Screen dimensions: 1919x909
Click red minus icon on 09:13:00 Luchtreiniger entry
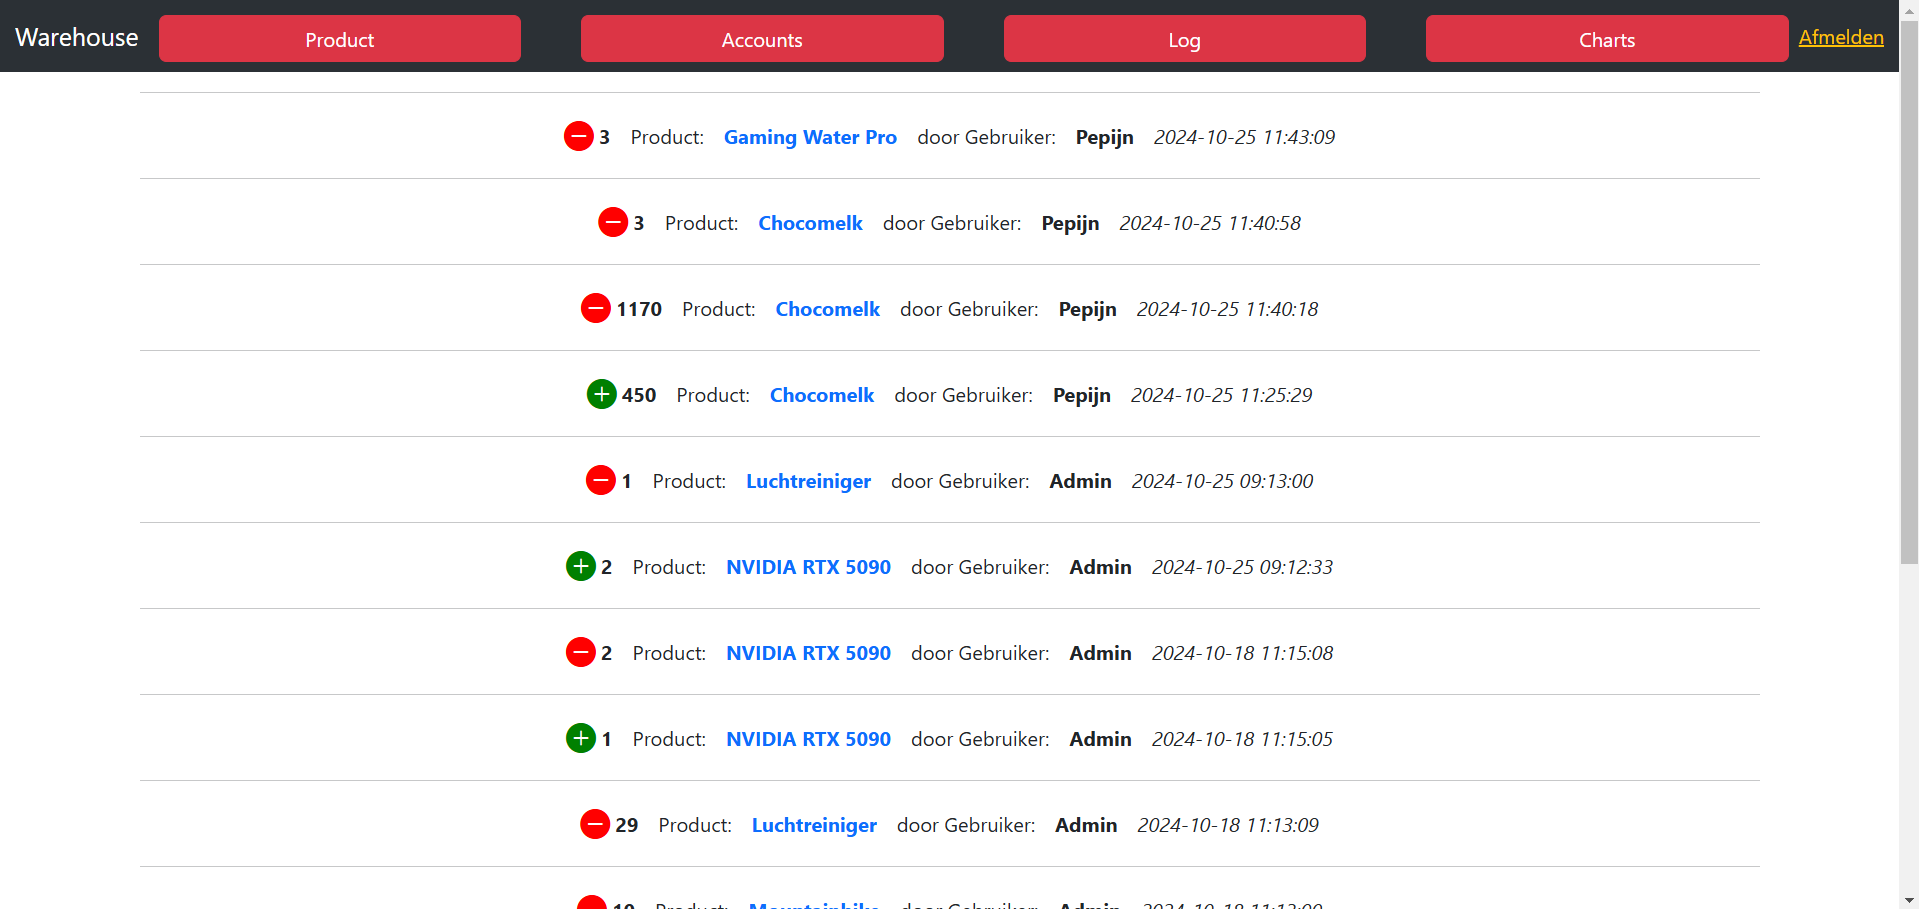tap(600, 480)
